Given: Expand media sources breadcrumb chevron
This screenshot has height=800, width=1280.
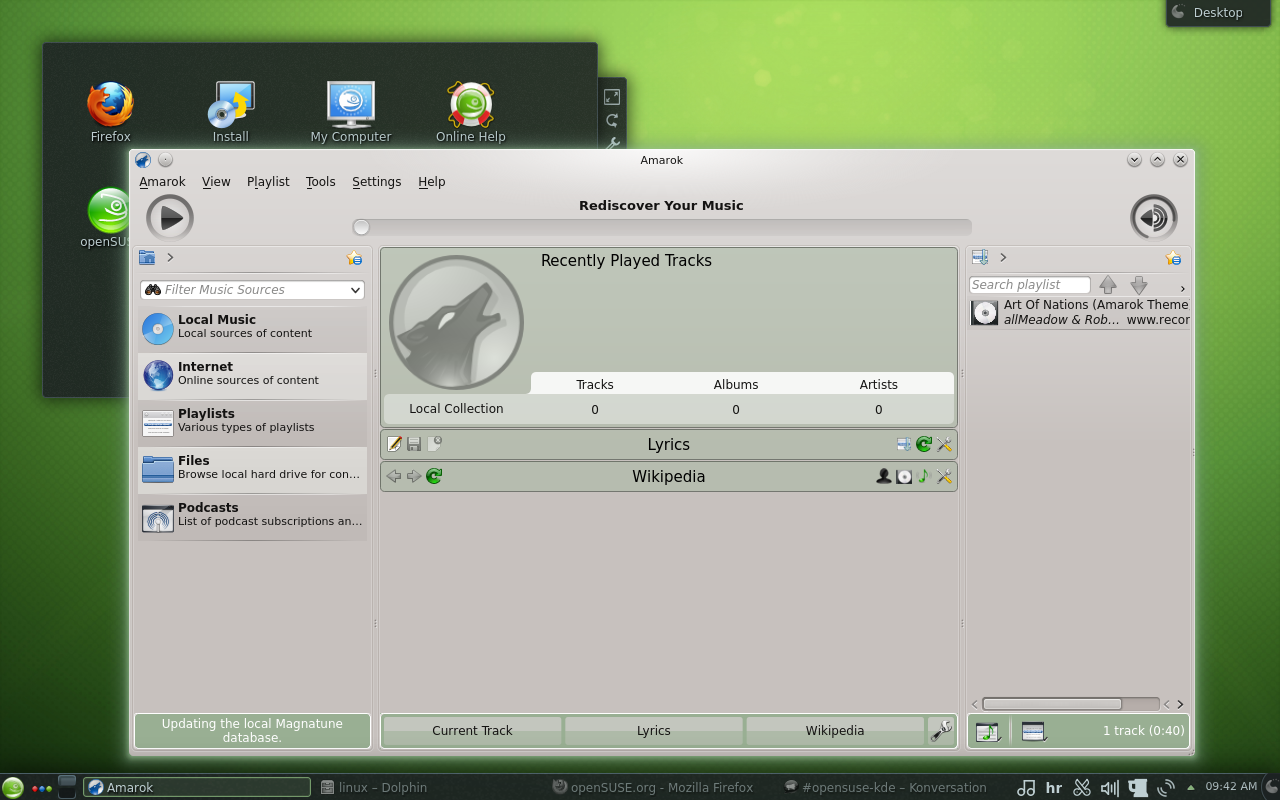Looking at the screenshot, I should [171, 257].
